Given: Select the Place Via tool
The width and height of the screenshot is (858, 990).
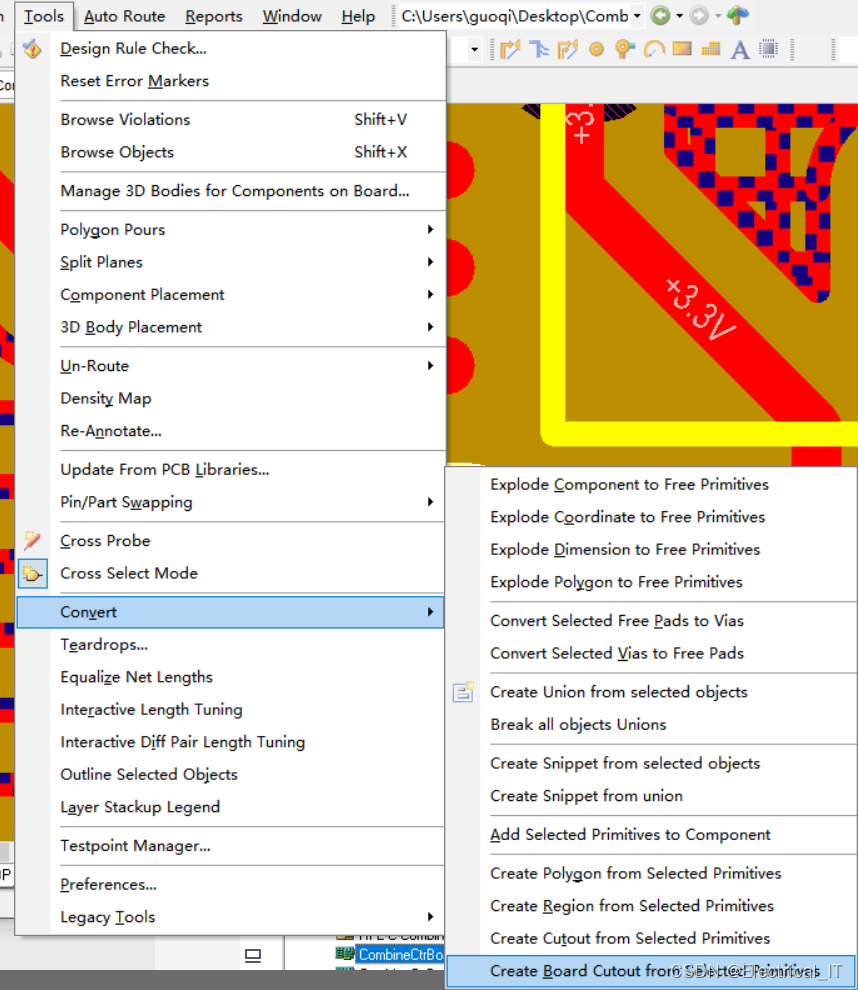Looking at the screenshot, I should coord(625,49).
